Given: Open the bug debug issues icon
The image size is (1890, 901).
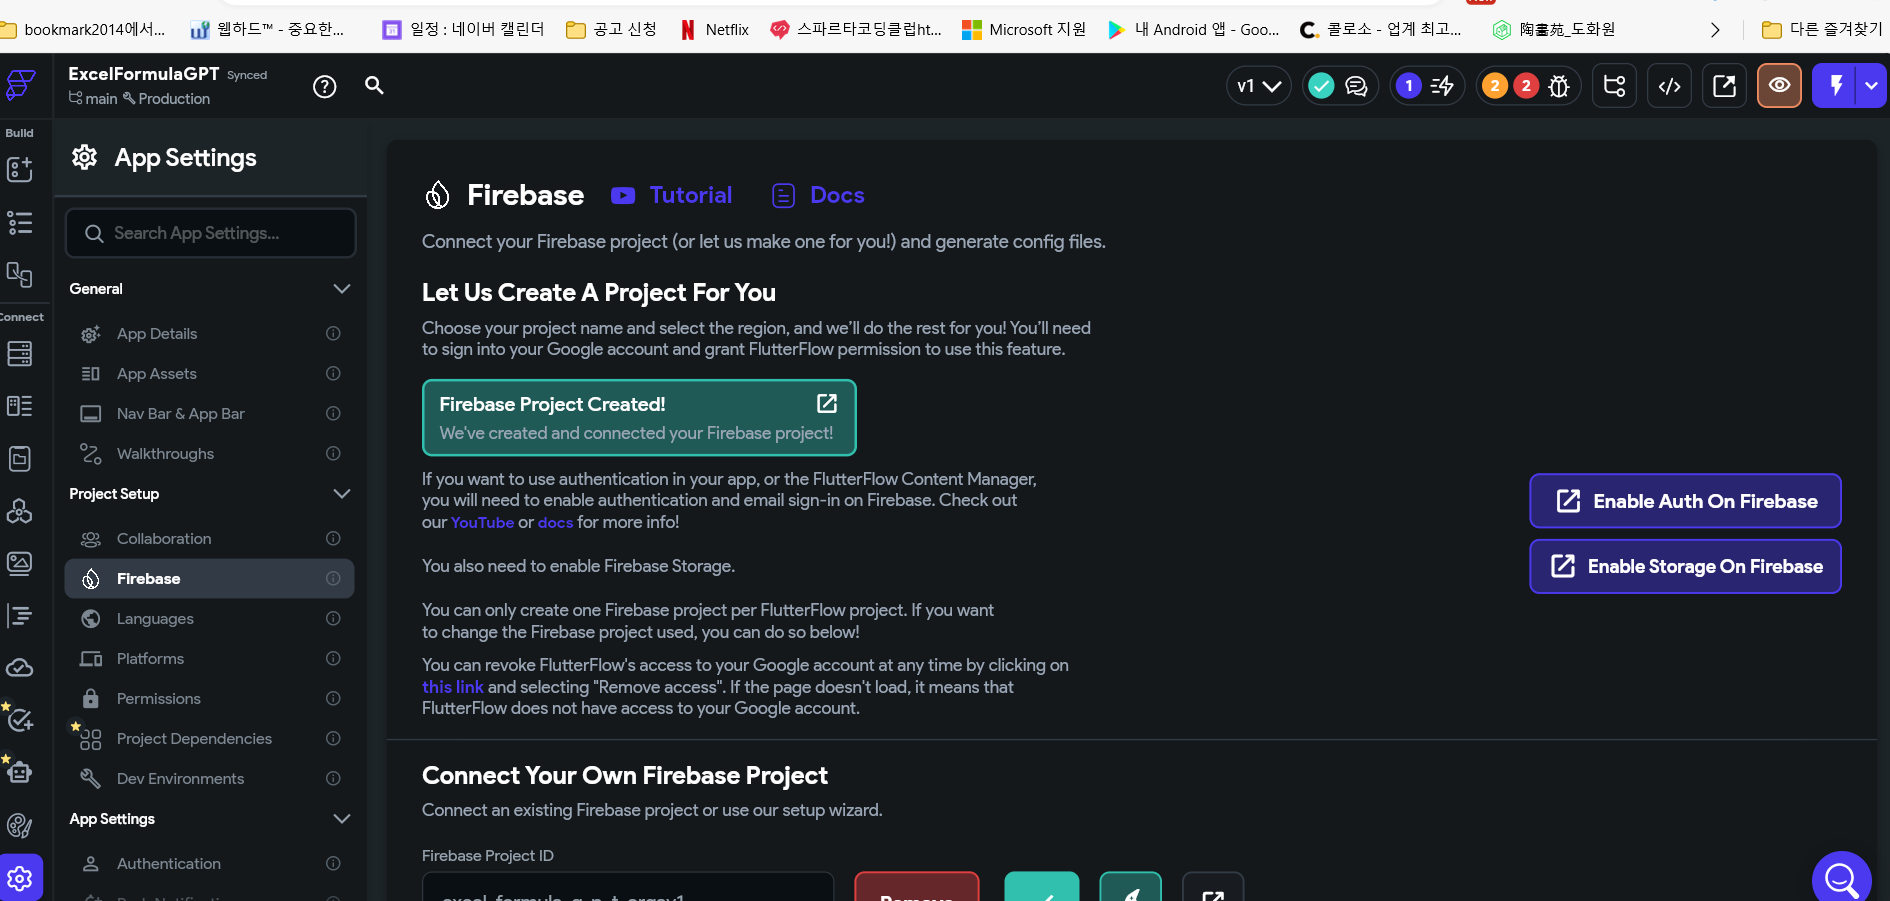Looking at the screenshot, I should click(1559, 86).
